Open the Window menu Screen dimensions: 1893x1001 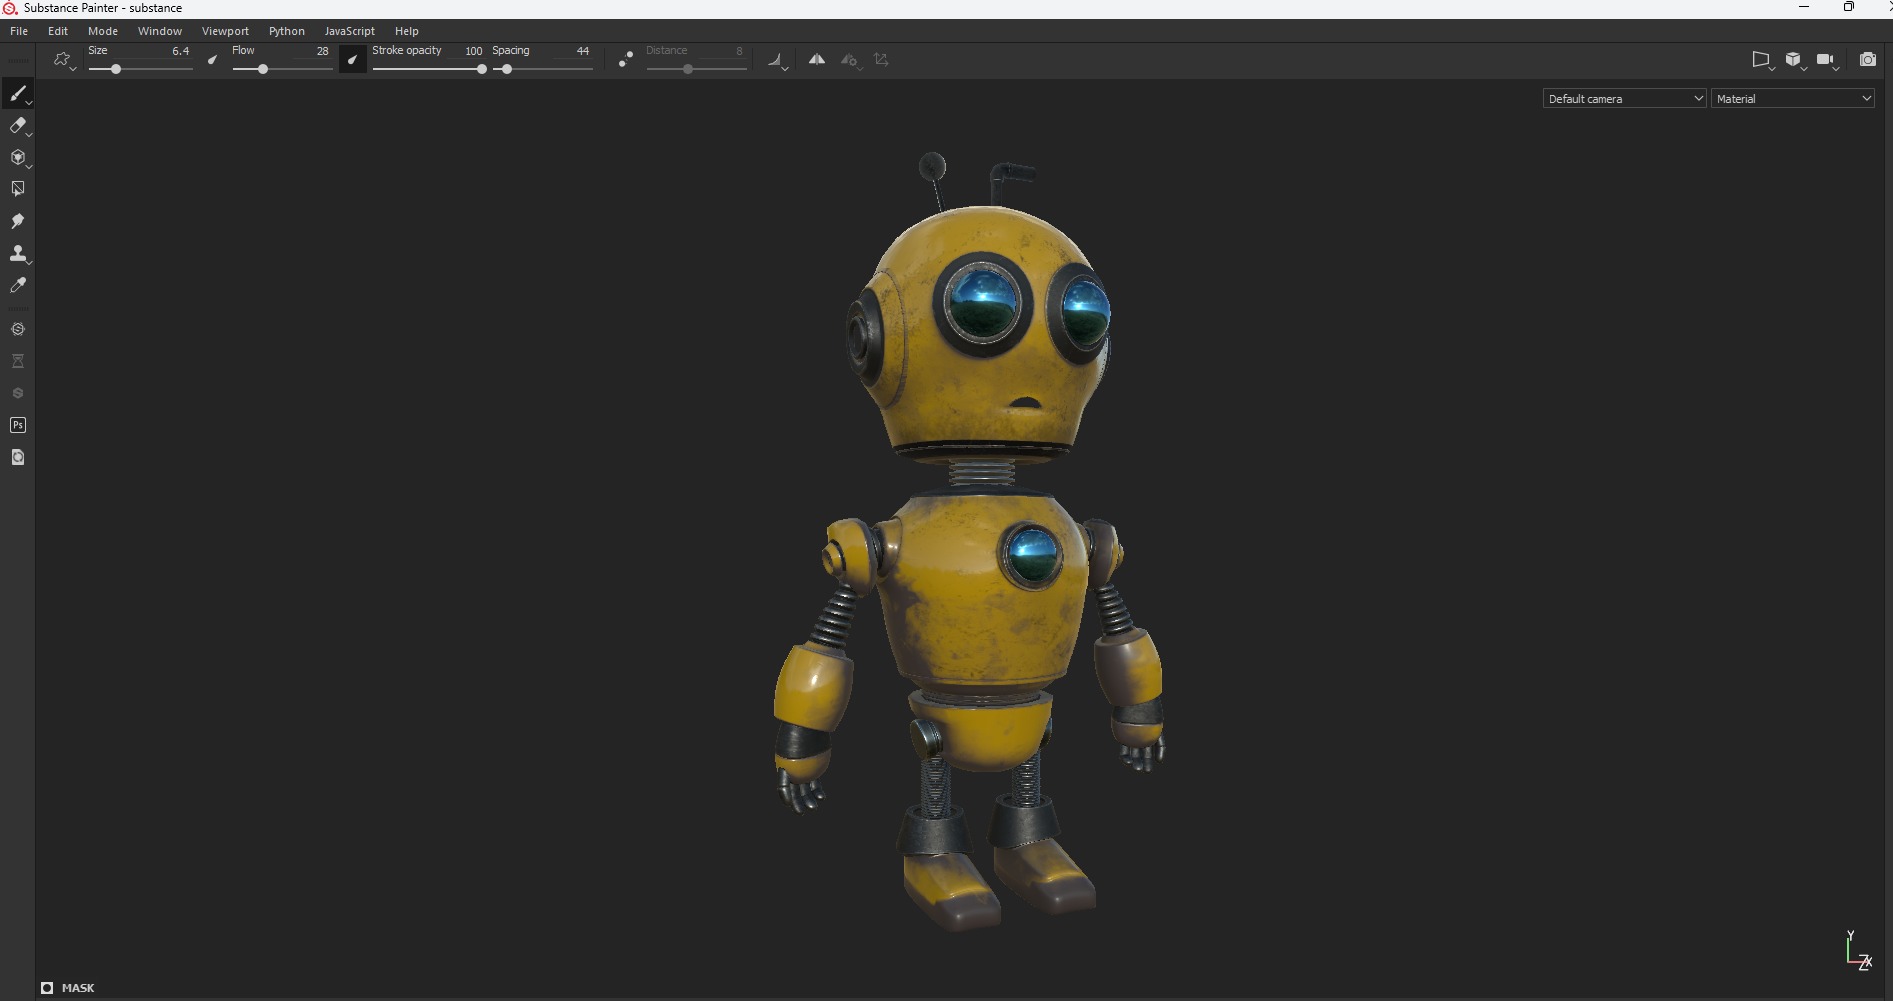[160, 31]
